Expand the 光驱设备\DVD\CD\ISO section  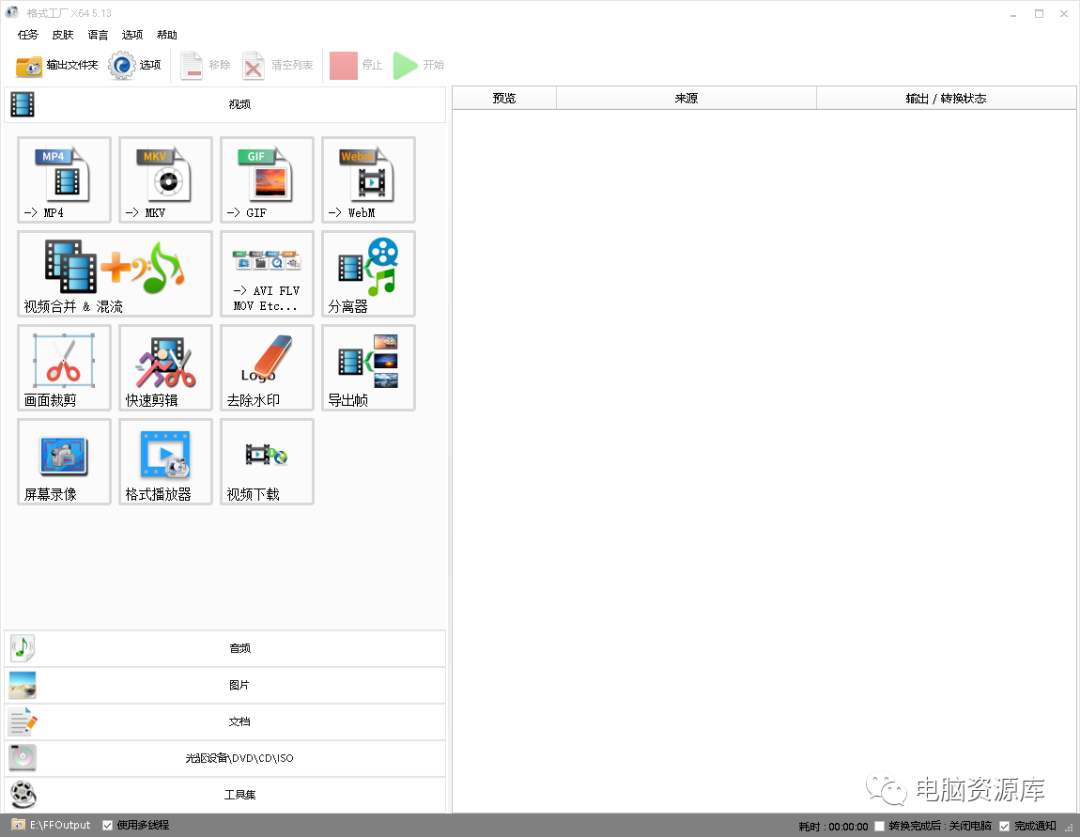click(225, 758)
